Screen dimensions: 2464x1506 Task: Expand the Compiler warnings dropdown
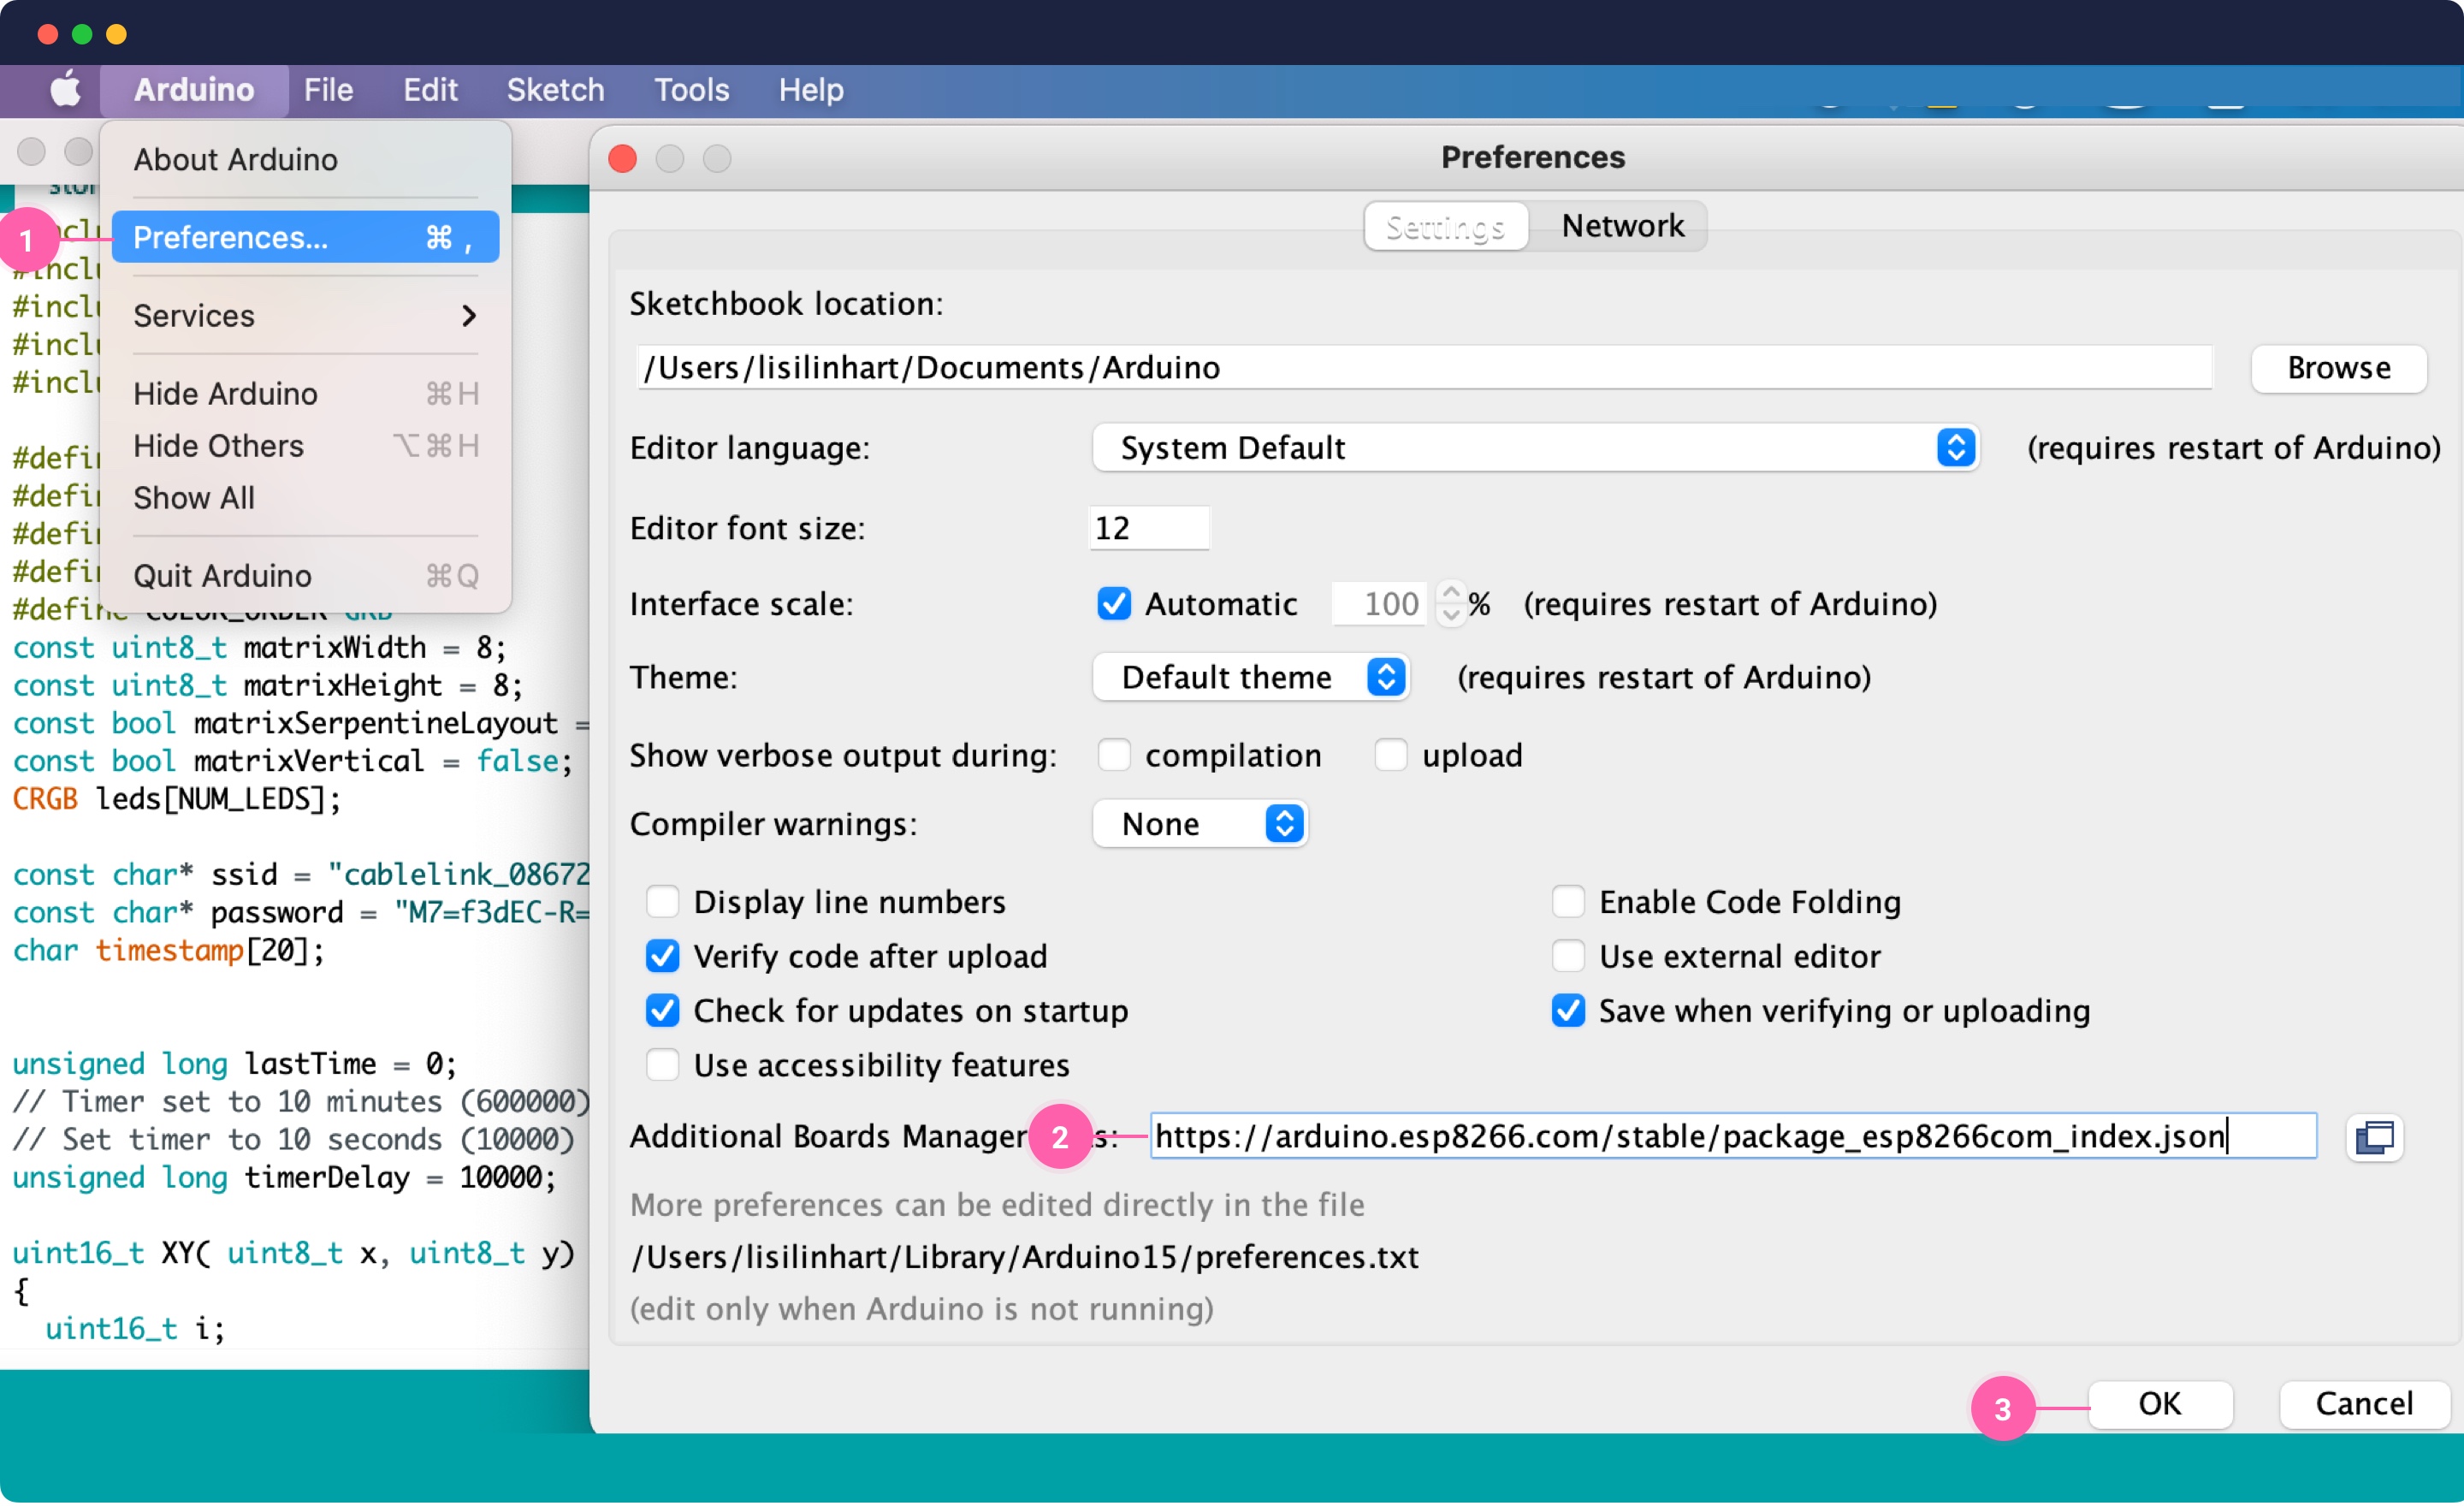pyautogui.click(x=1199, y=824)
